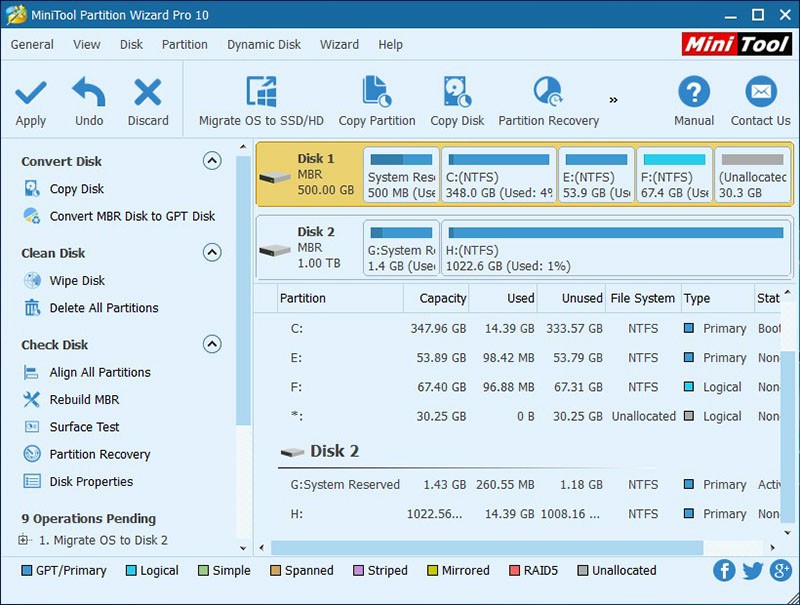The height and width of the screenshot is (605, 800).
Task: Open the Dynamic Disk menu
Action: (264, 45)
